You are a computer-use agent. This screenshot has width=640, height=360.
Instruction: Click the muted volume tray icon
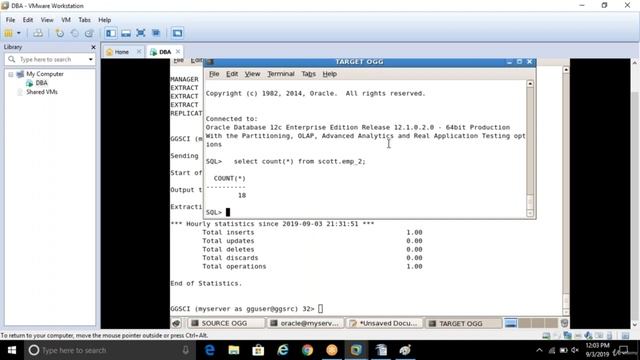coord(575,350)
